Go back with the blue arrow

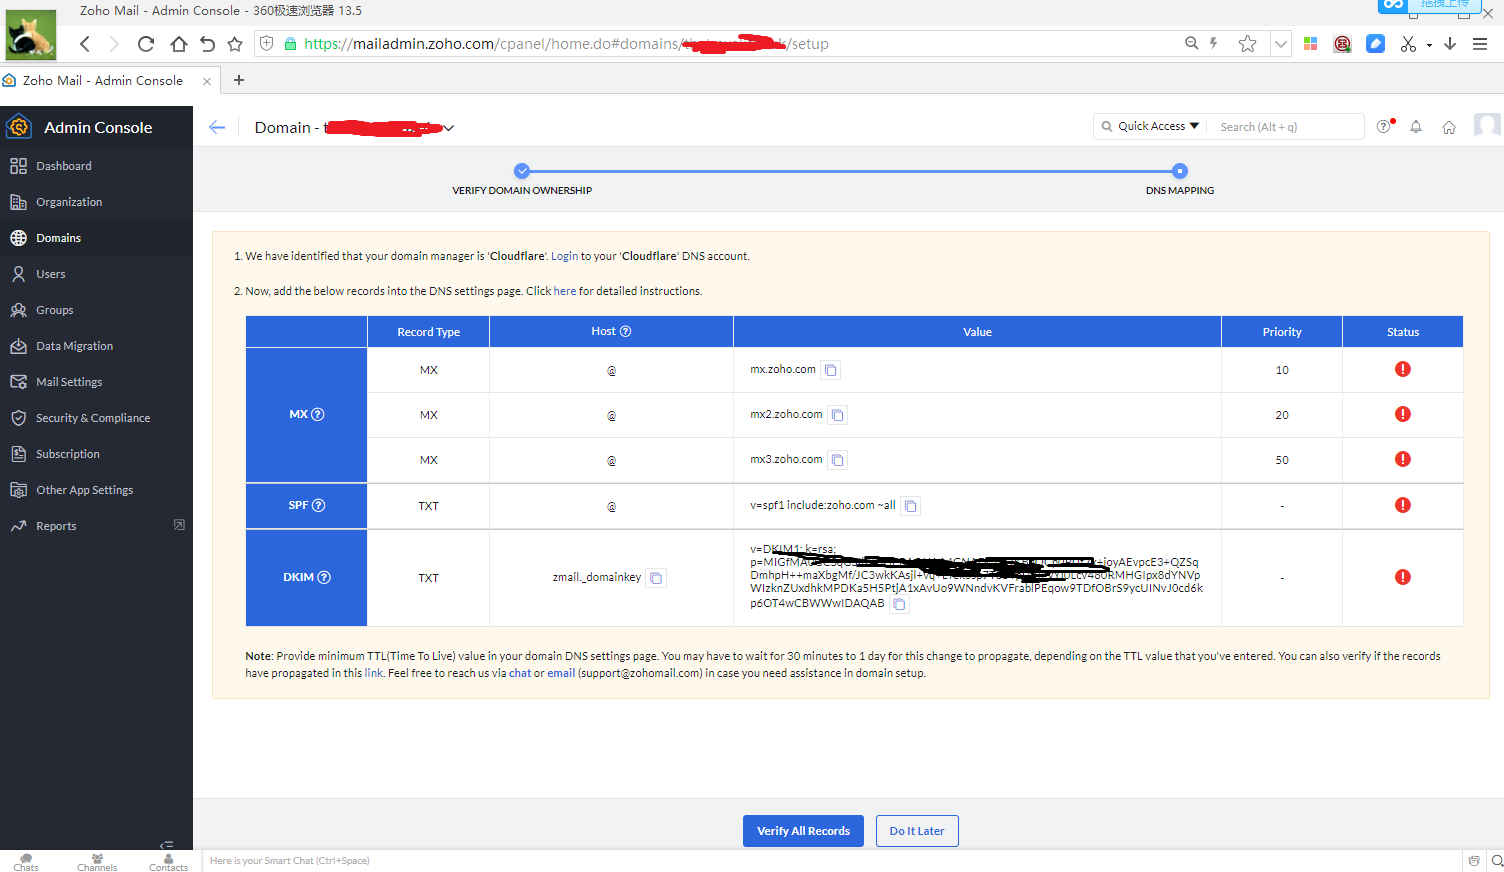[217, 127]
